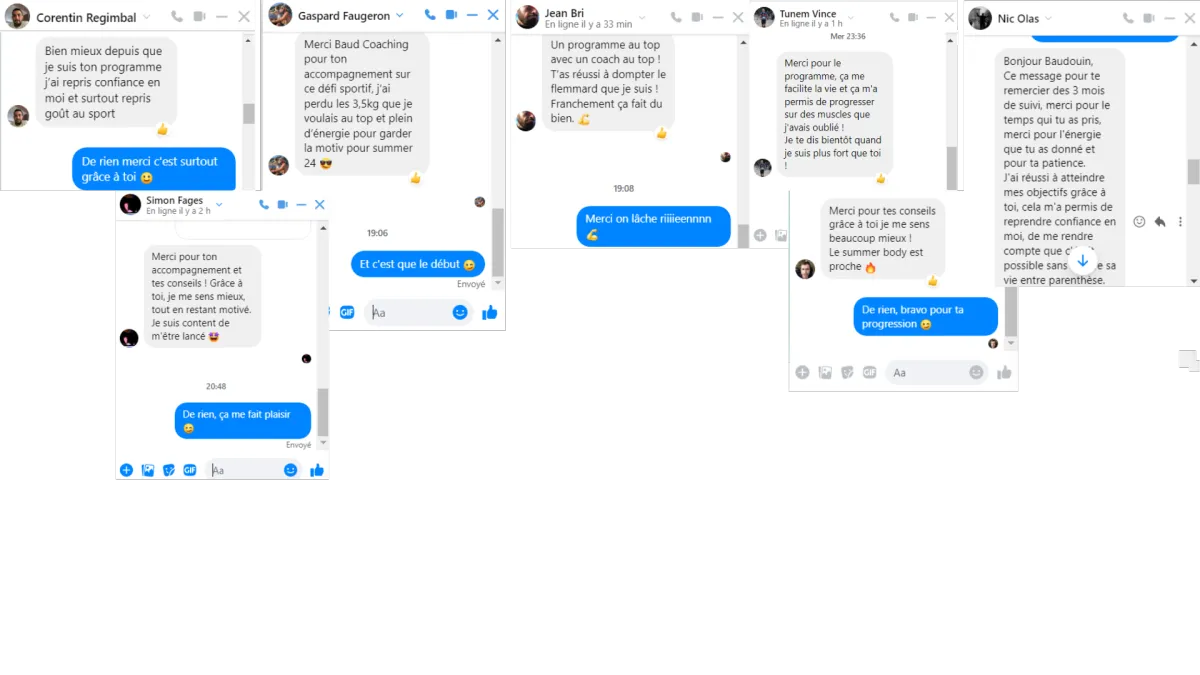Screen dimensions: 1200x675
Task: Start a video call with Jean Bri
Action: click(697, 17)
